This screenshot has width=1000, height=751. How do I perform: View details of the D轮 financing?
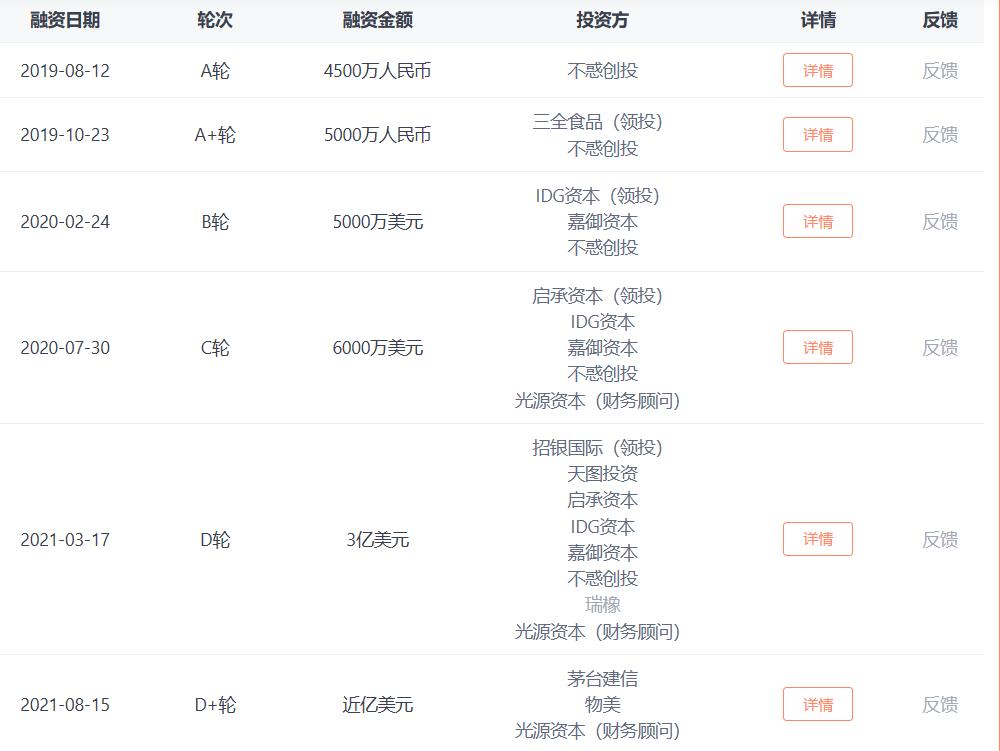pyautogui.click(x=817, y=539)
